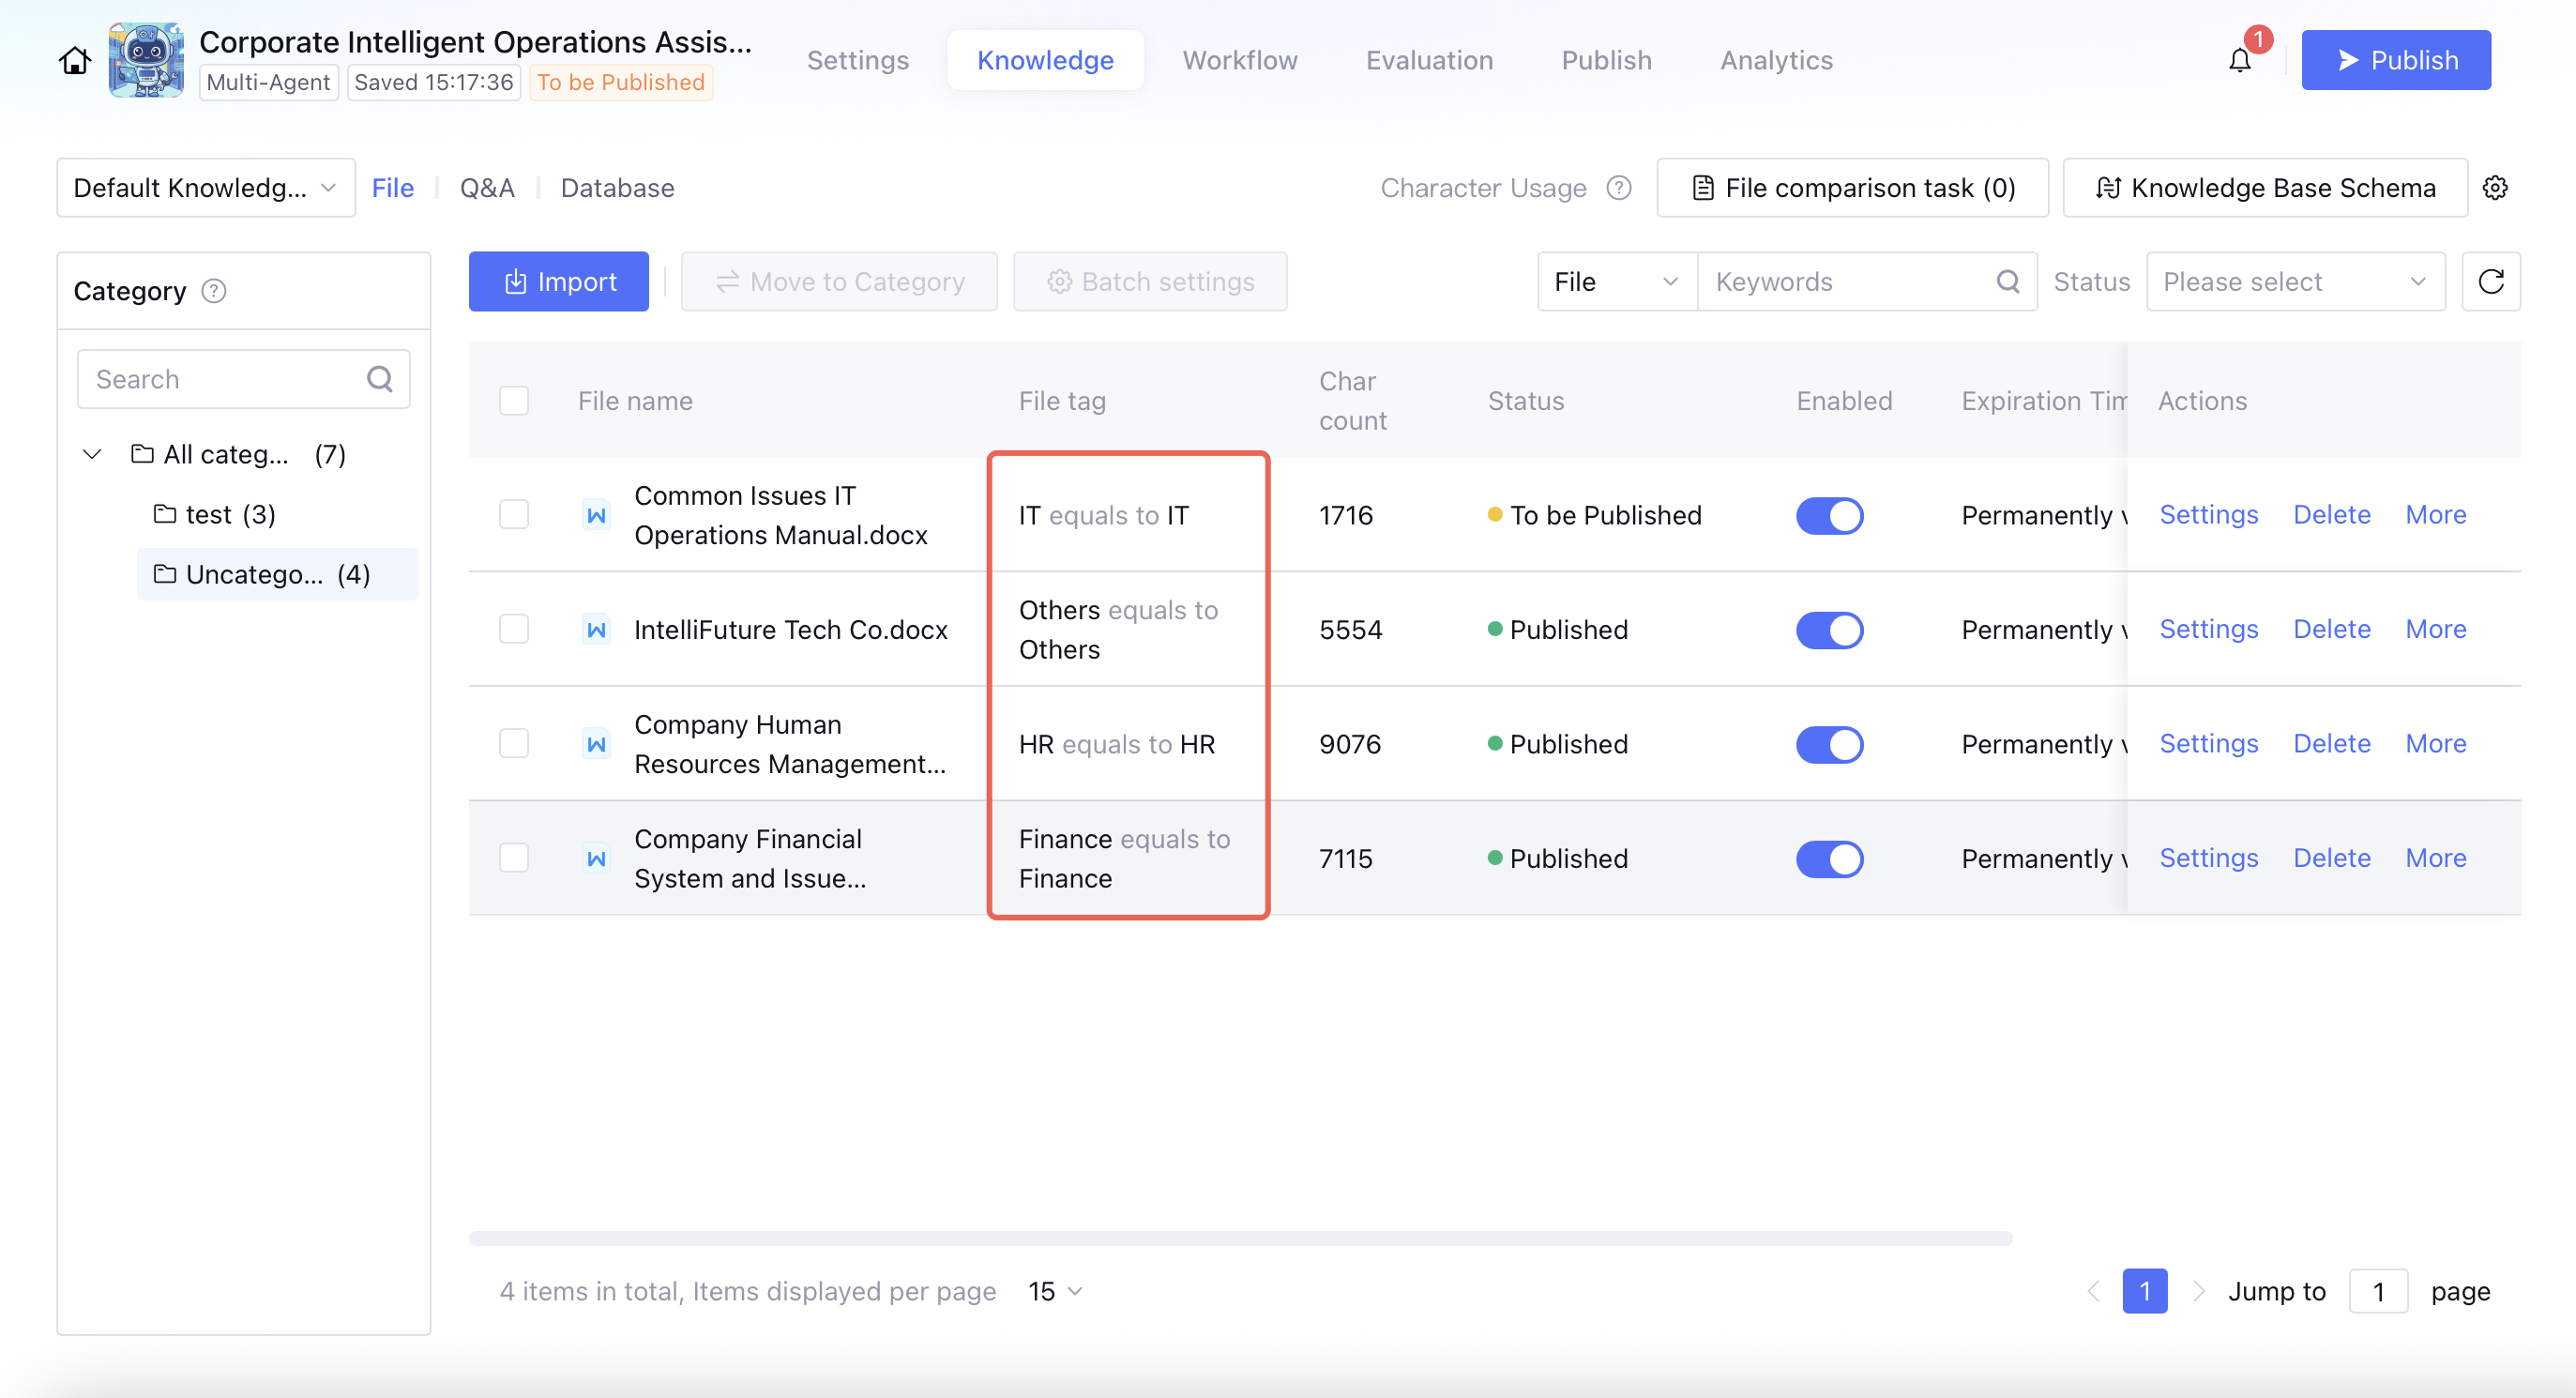Image resolution: width=2576 pixels, height=1398 pixels.
Task: Click the Category help question icon
Action: (x=214, y=291)
